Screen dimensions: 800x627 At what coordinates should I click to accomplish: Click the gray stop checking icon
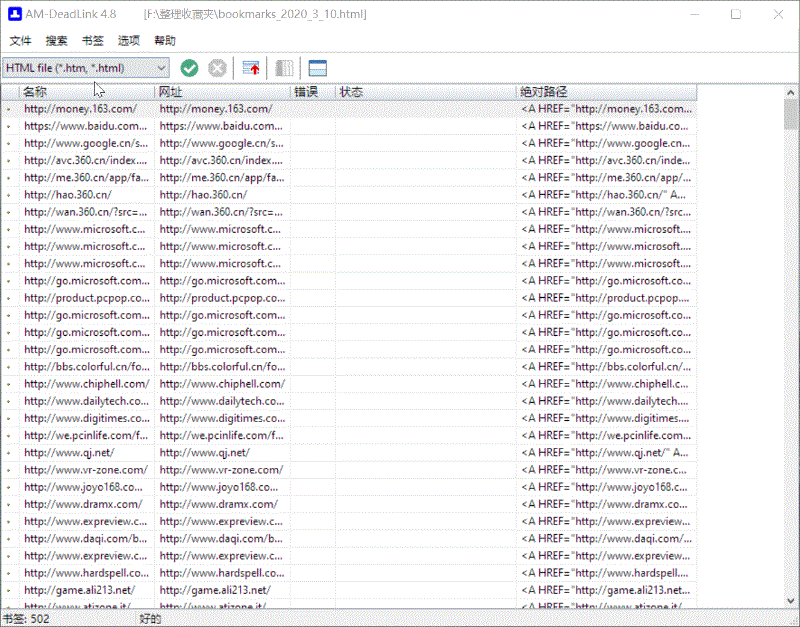(217, 68)
